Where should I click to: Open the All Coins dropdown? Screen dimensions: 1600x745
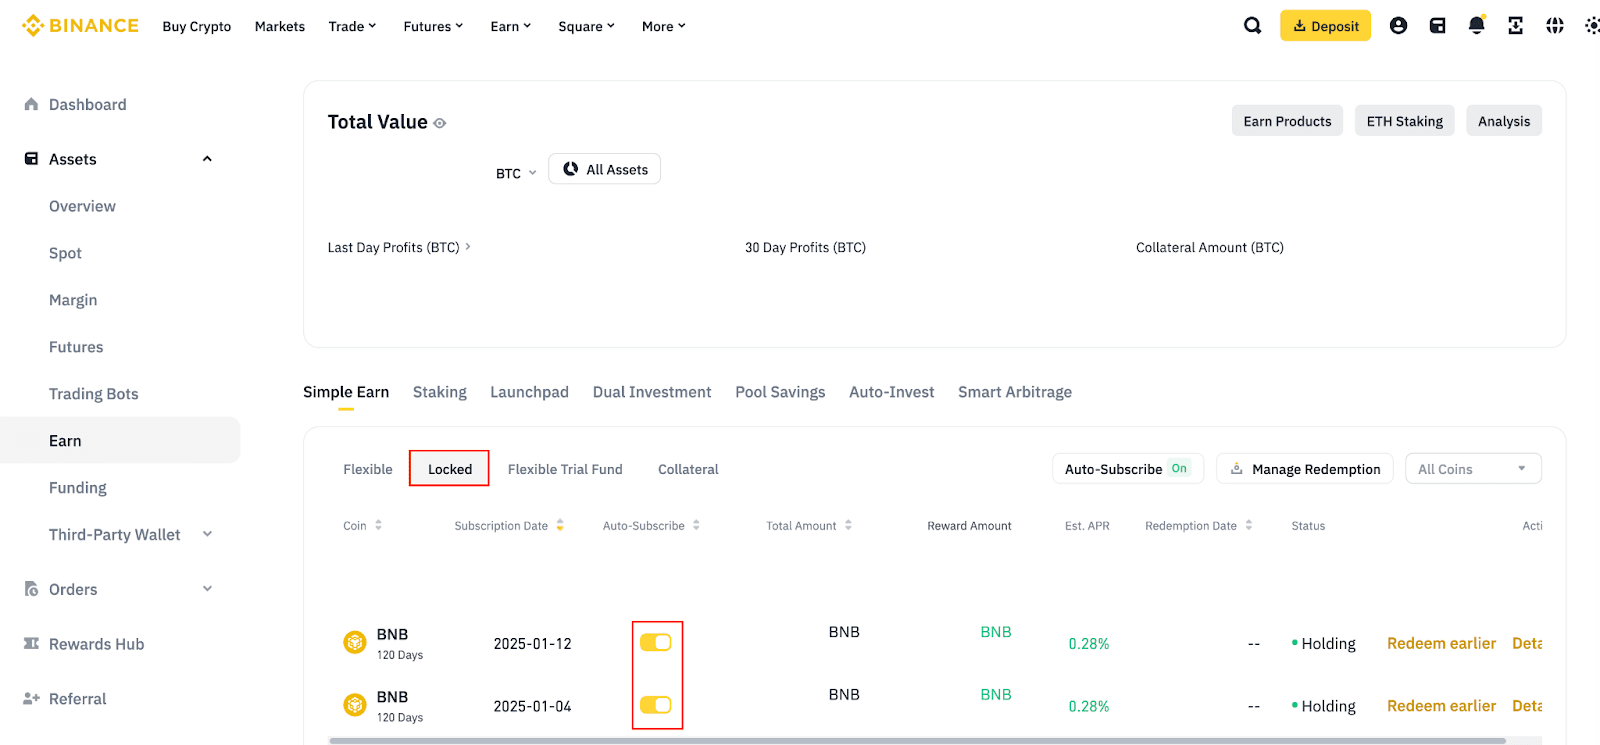click(1472, 469)
